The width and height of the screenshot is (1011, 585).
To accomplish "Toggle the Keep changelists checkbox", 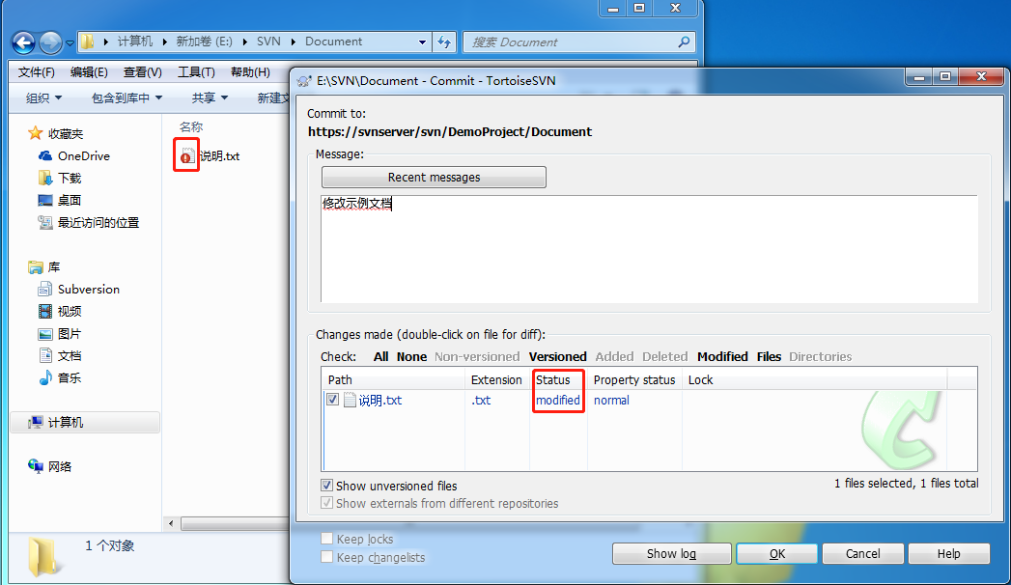I will [327, 557].
